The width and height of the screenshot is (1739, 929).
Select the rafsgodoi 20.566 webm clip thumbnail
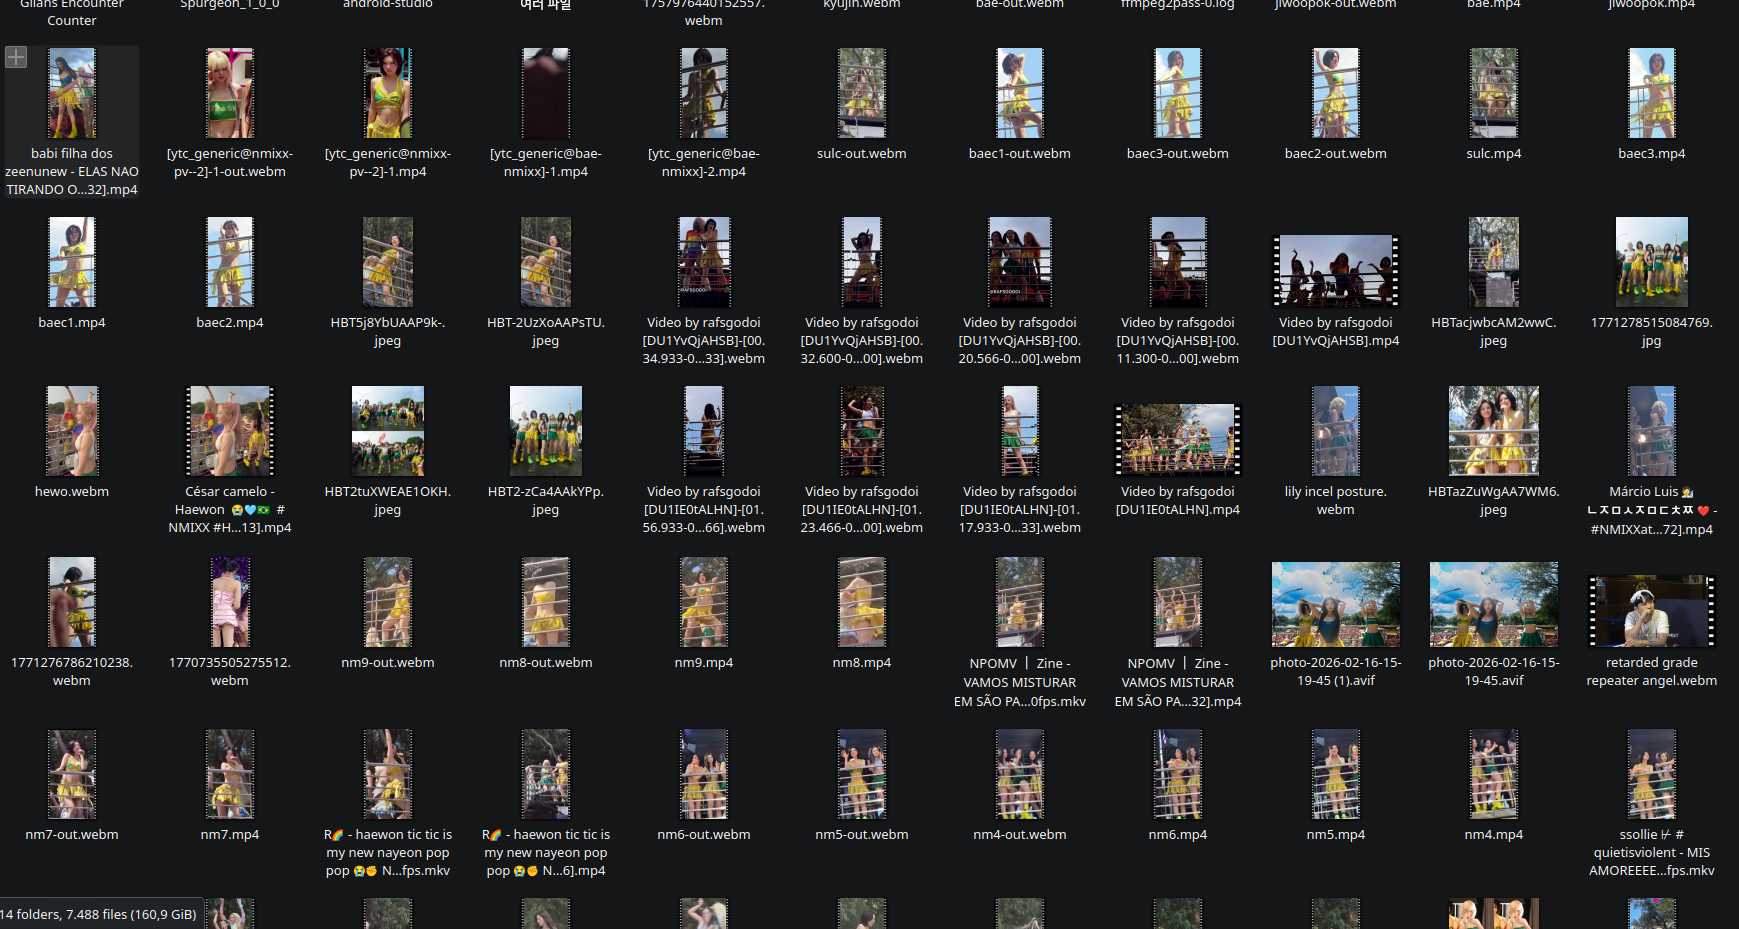1020,262
